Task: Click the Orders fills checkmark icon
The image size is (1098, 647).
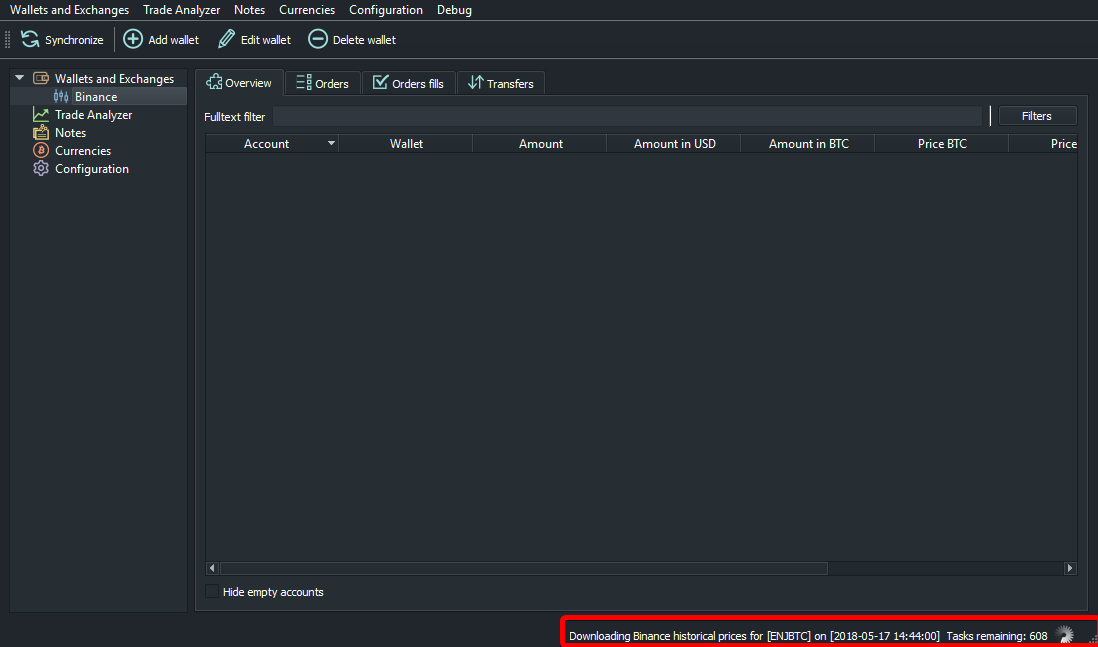Action: point(380,83)
